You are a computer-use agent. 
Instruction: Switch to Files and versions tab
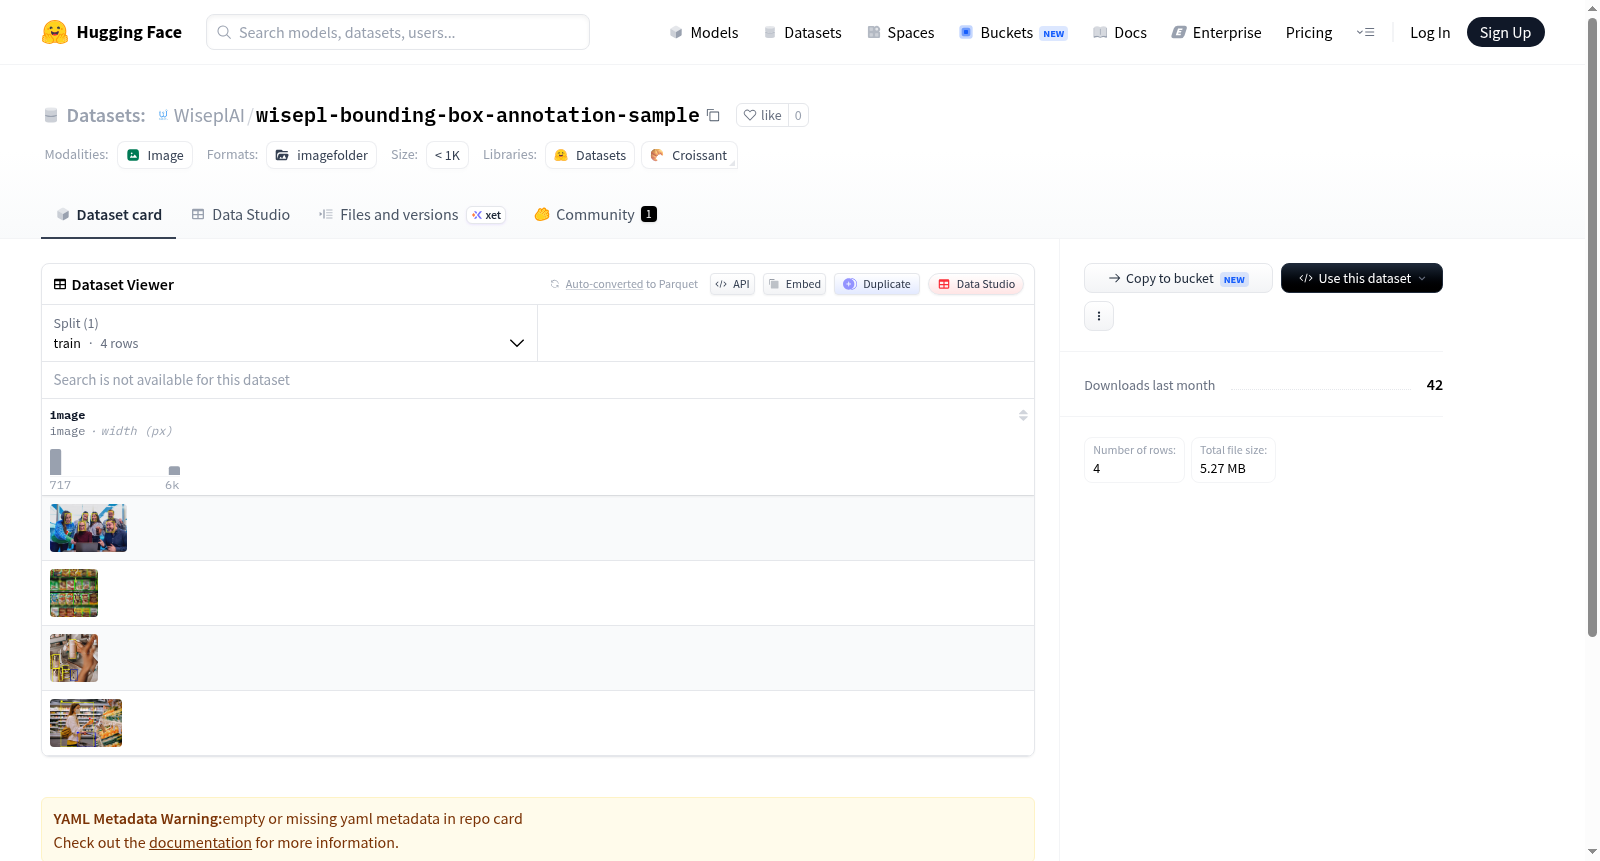(x=411, y=214)
